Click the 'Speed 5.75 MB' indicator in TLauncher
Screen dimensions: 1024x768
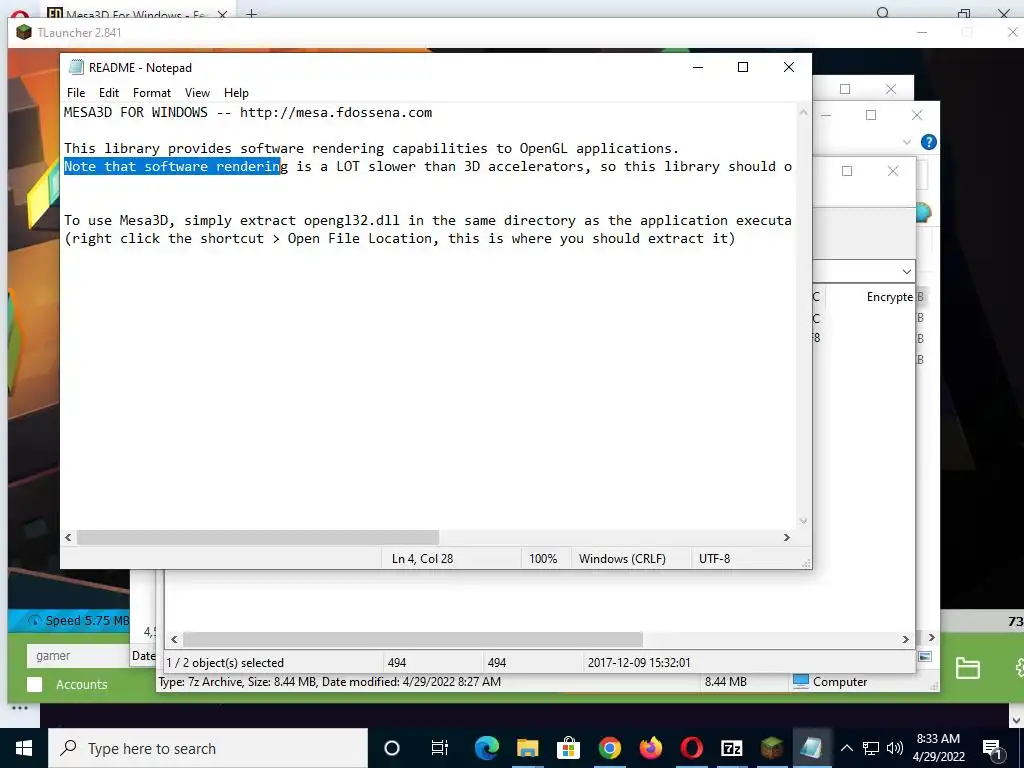pyautogui.click(x=78, y=620)
